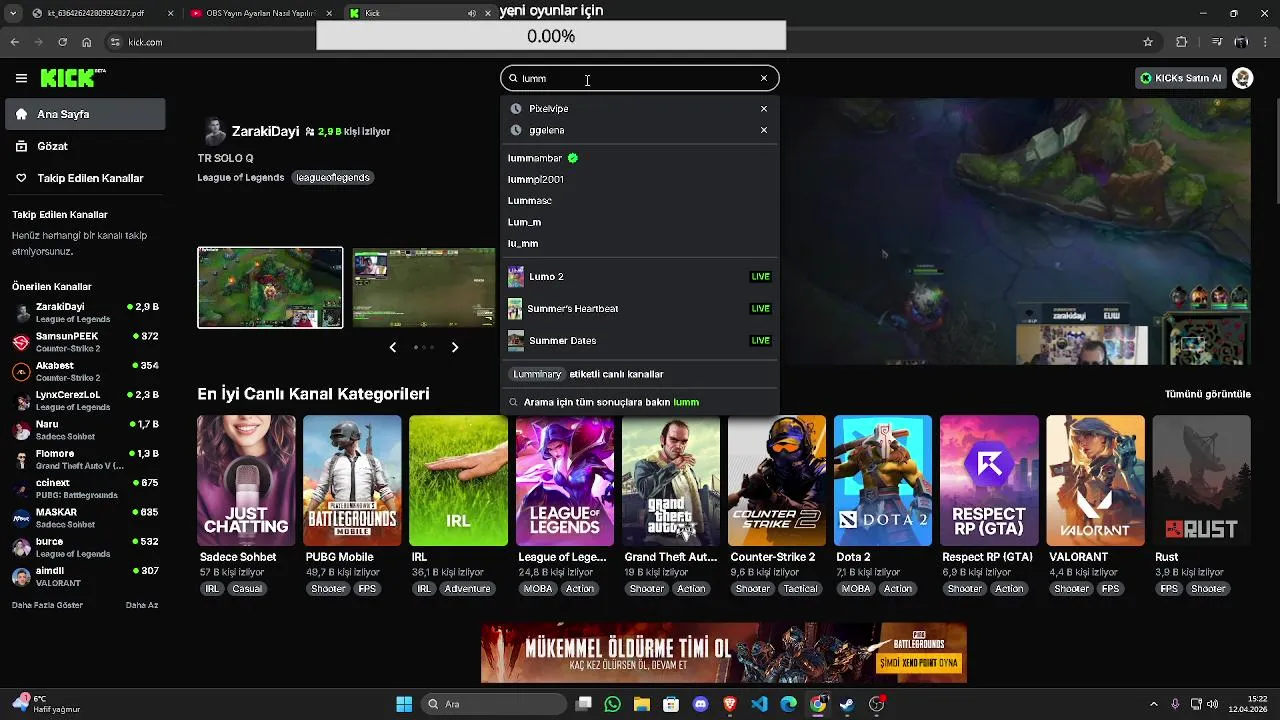1280x720 pixels.
Task: Open the media control icon
Action: [1216, 42]
